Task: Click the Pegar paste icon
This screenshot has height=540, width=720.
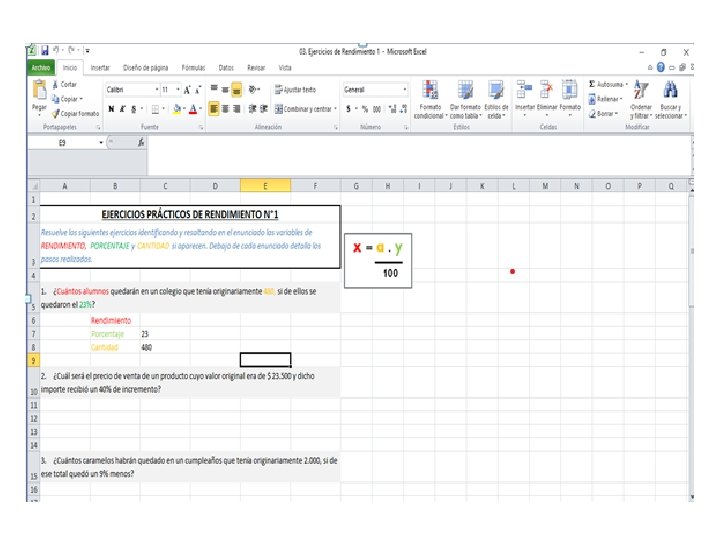Action: tap(39, 90)
